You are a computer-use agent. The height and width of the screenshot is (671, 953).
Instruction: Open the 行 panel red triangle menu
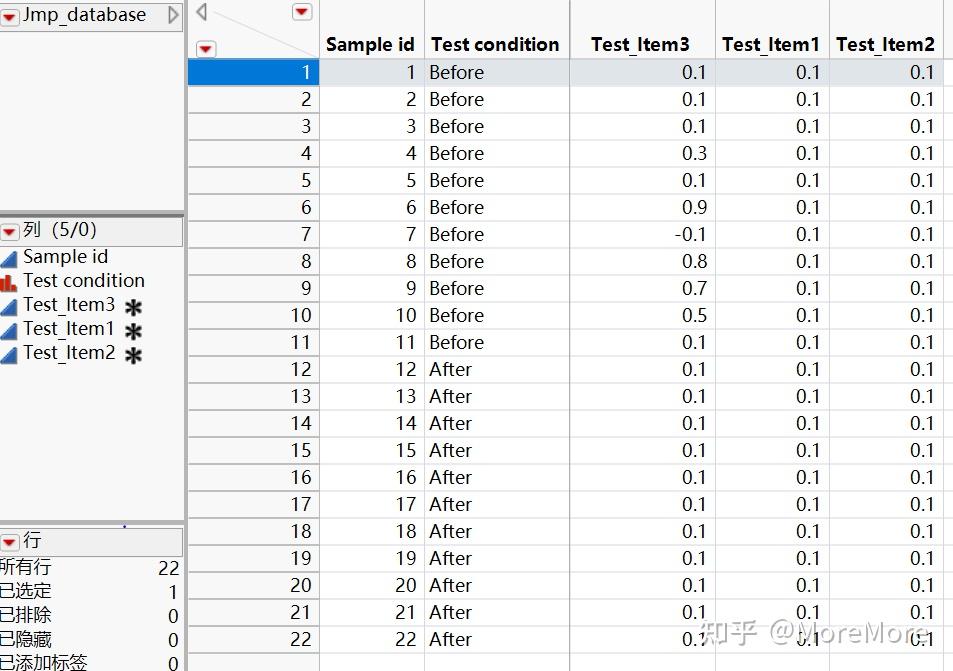point(9,541)
